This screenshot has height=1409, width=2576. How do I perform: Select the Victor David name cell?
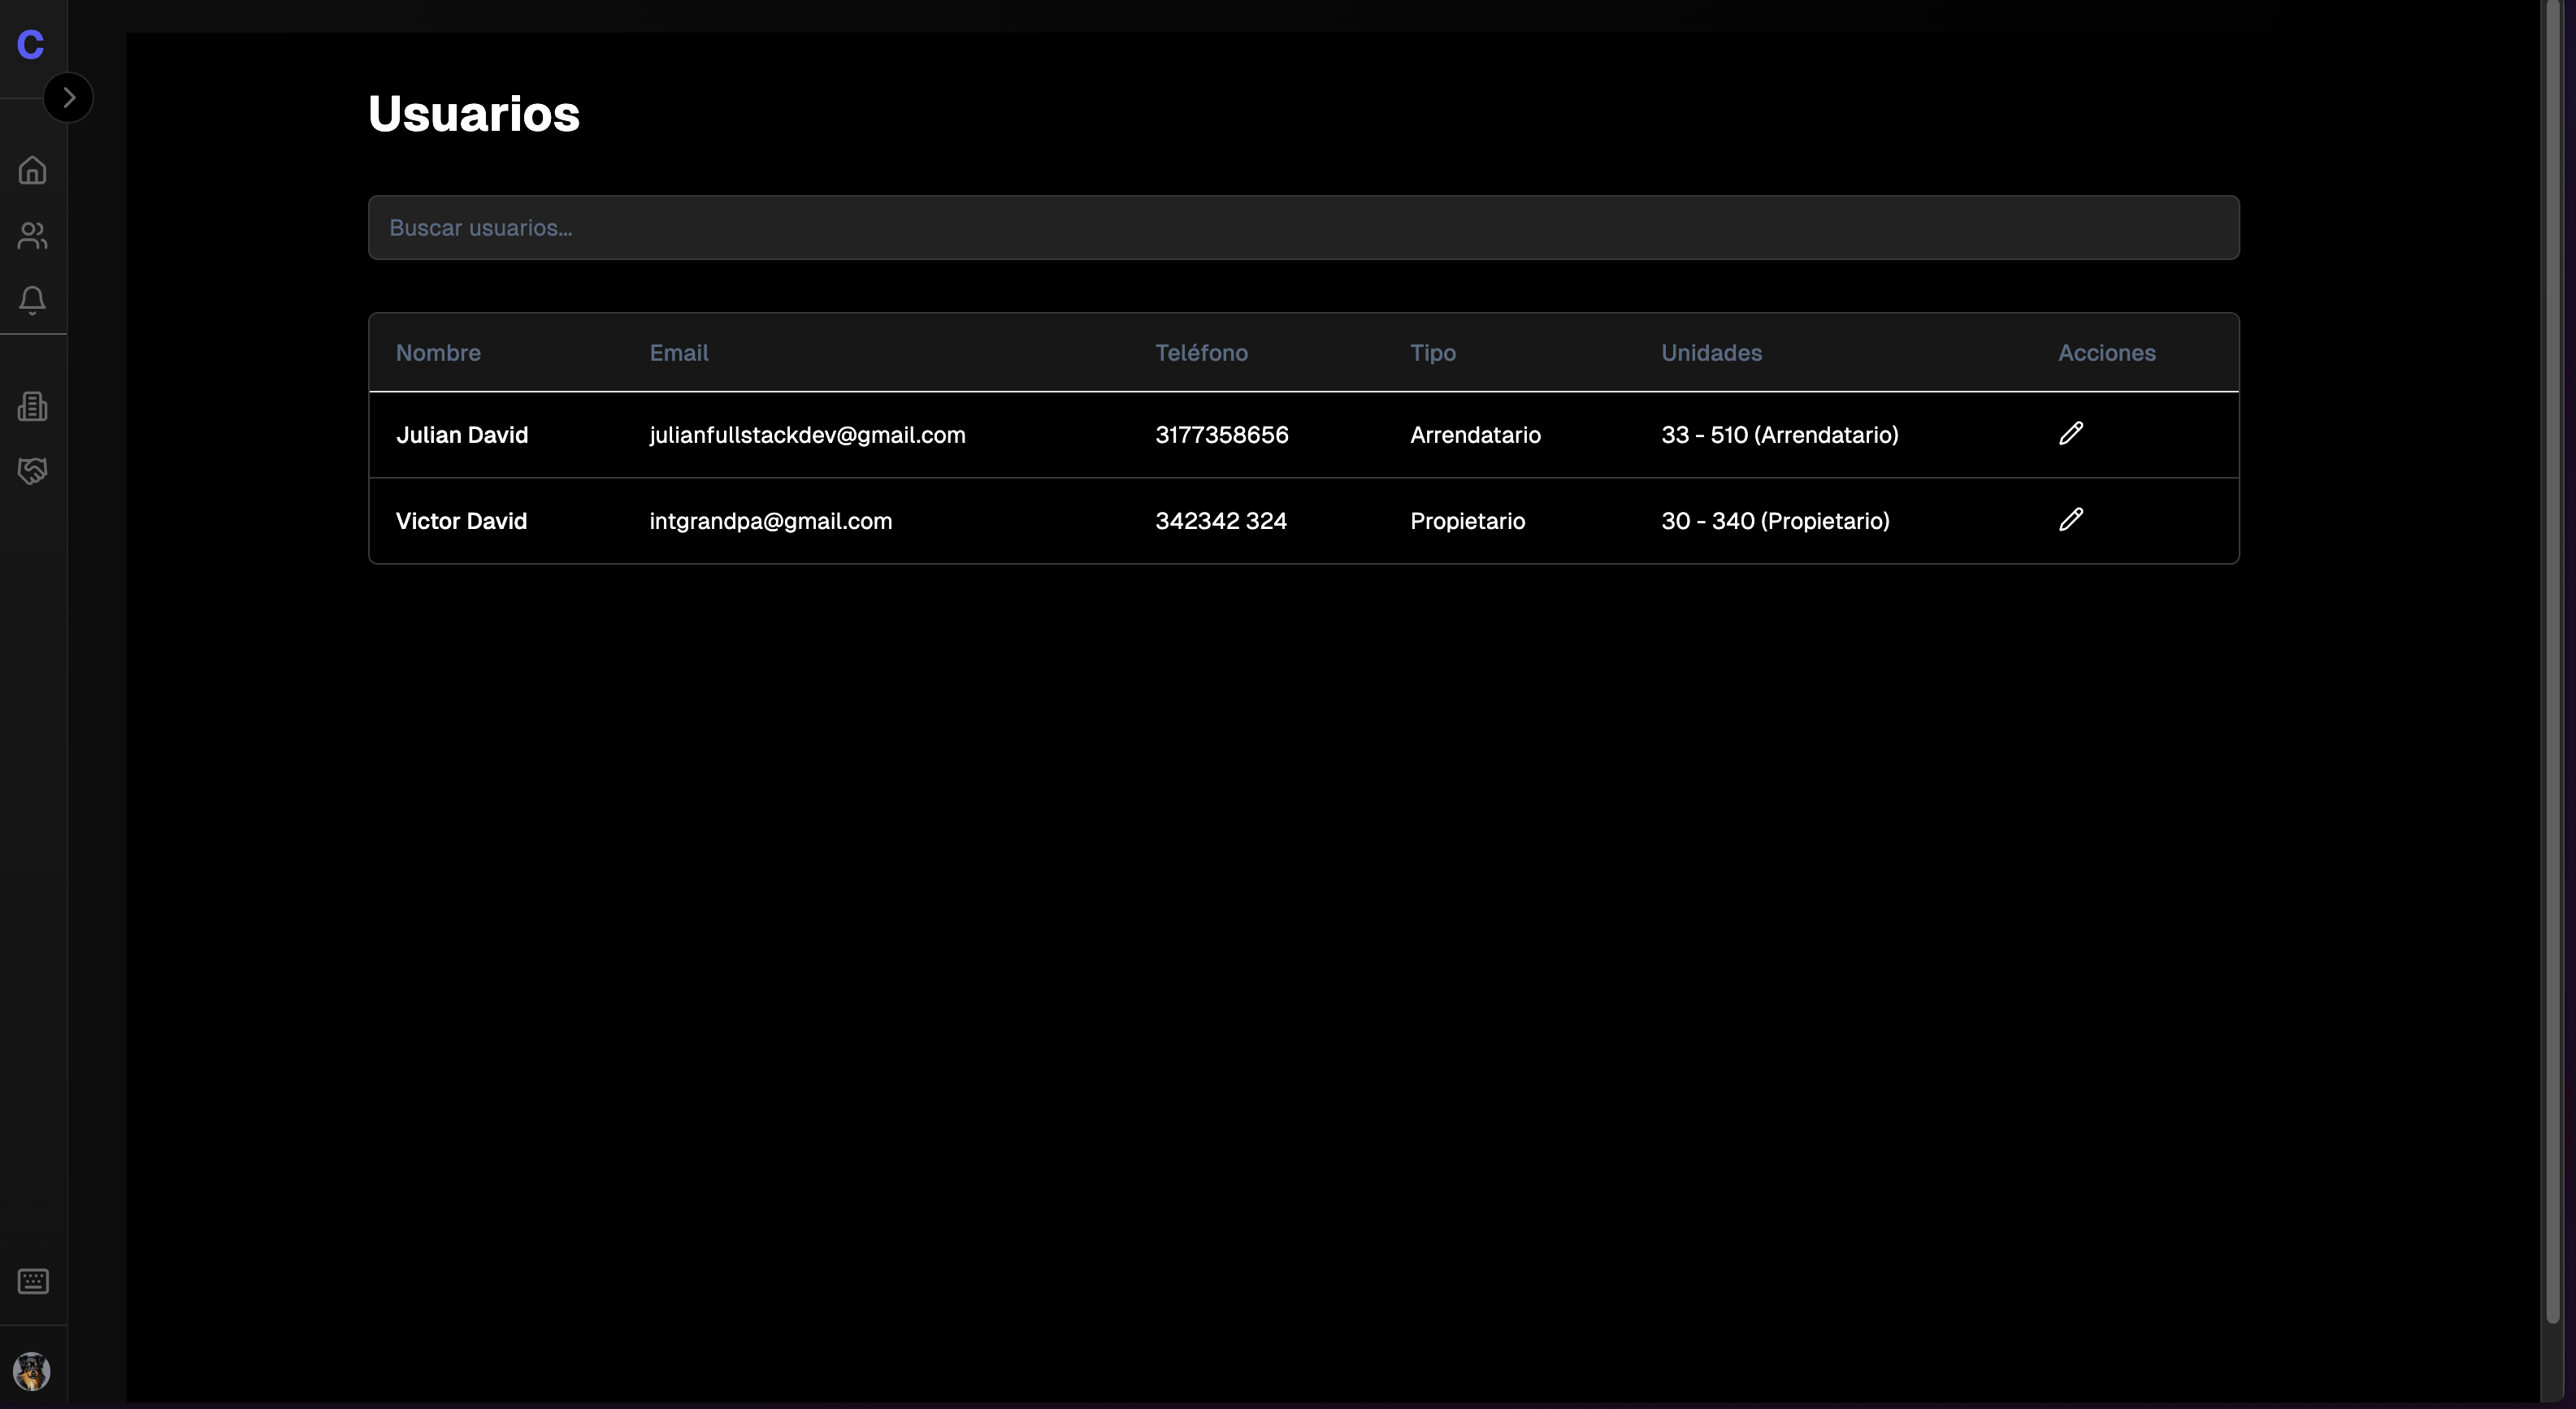(461, 521)
